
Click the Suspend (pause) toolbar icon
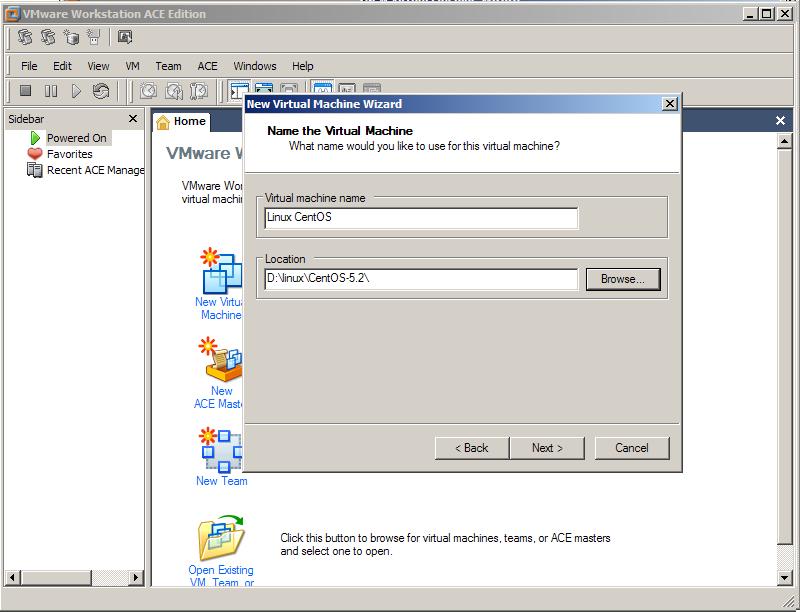[51, 91]
